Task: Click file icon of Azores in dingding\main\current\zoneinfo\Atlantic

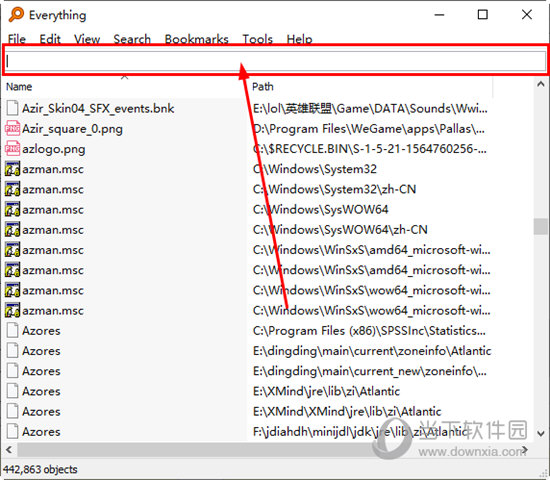Action: [13, 351]
